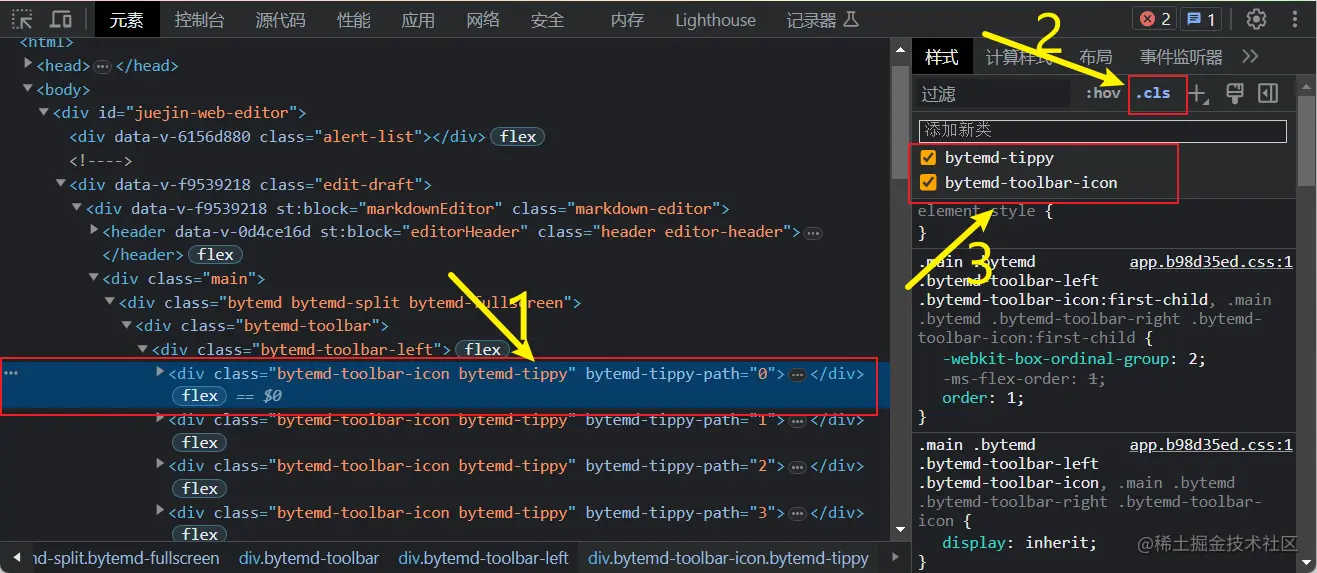
Task: Switch to the 布局 styles sub-tab
Action: point(1096,57)
